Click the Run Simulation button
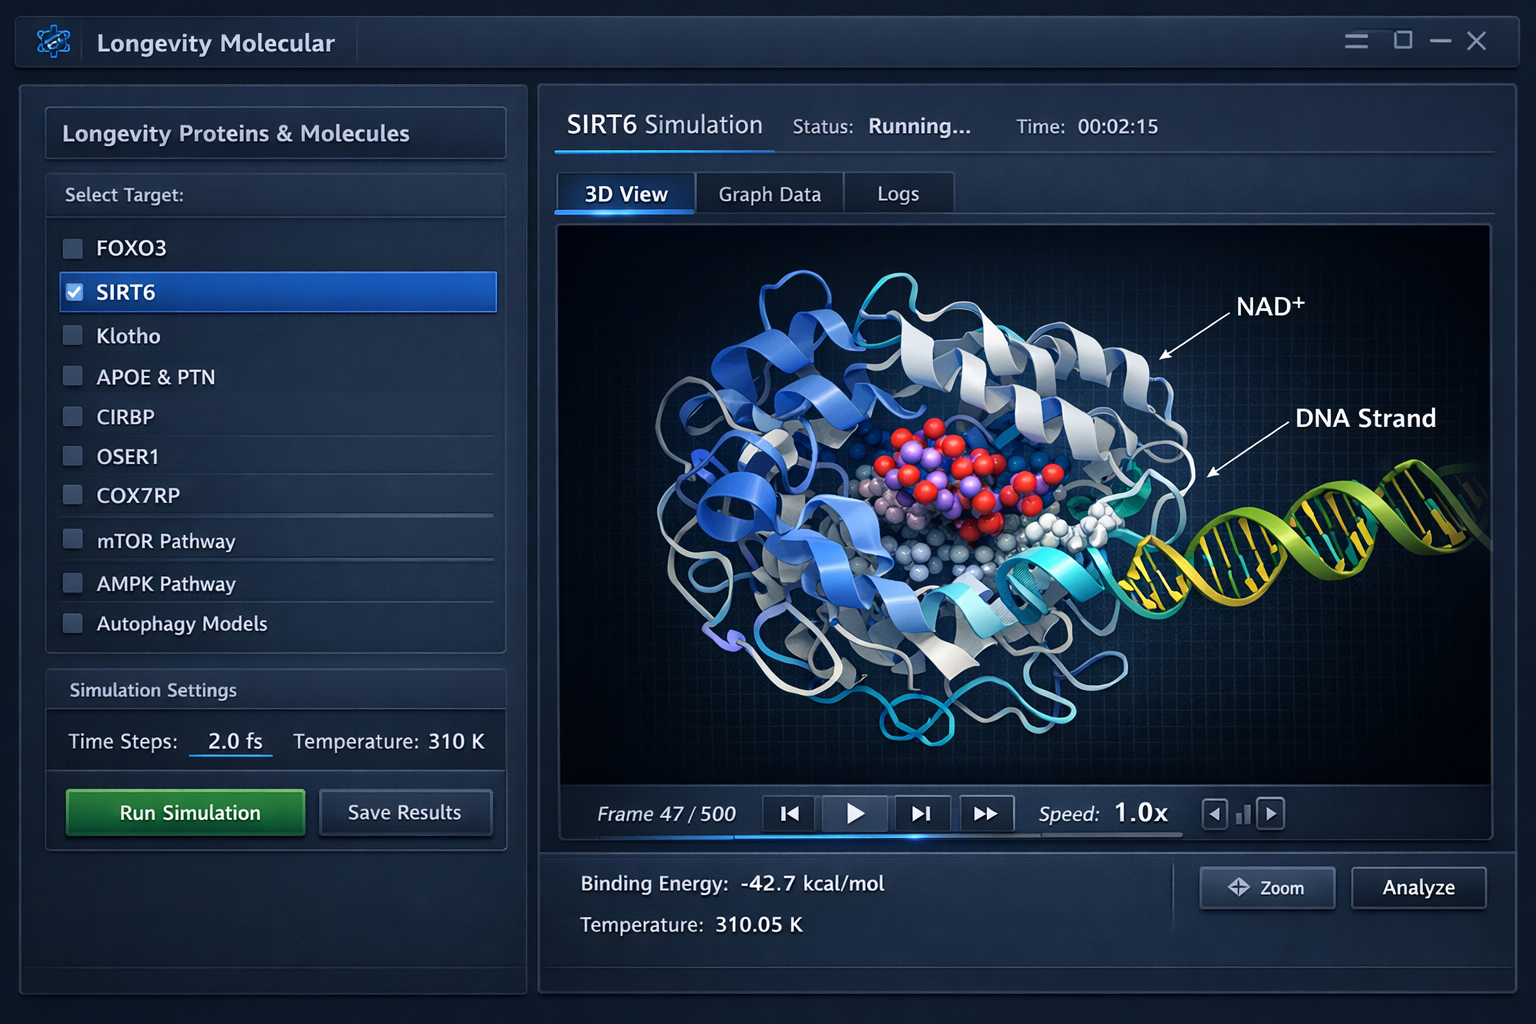Viewport: 1536px width, 1024px height. [x=186, y=813]
